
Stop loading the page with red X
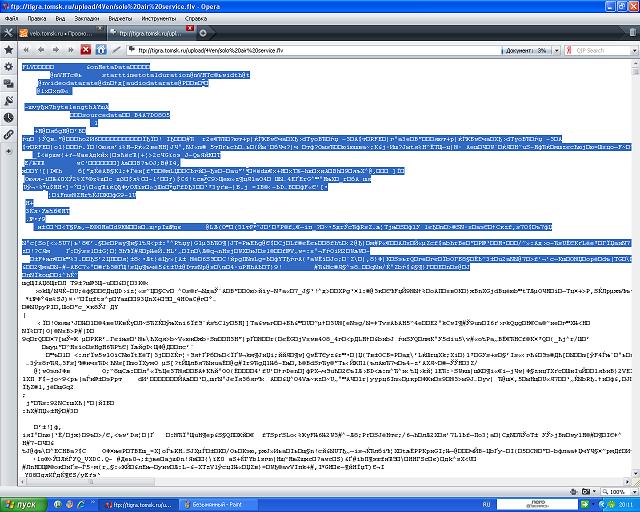coord(86,50)
